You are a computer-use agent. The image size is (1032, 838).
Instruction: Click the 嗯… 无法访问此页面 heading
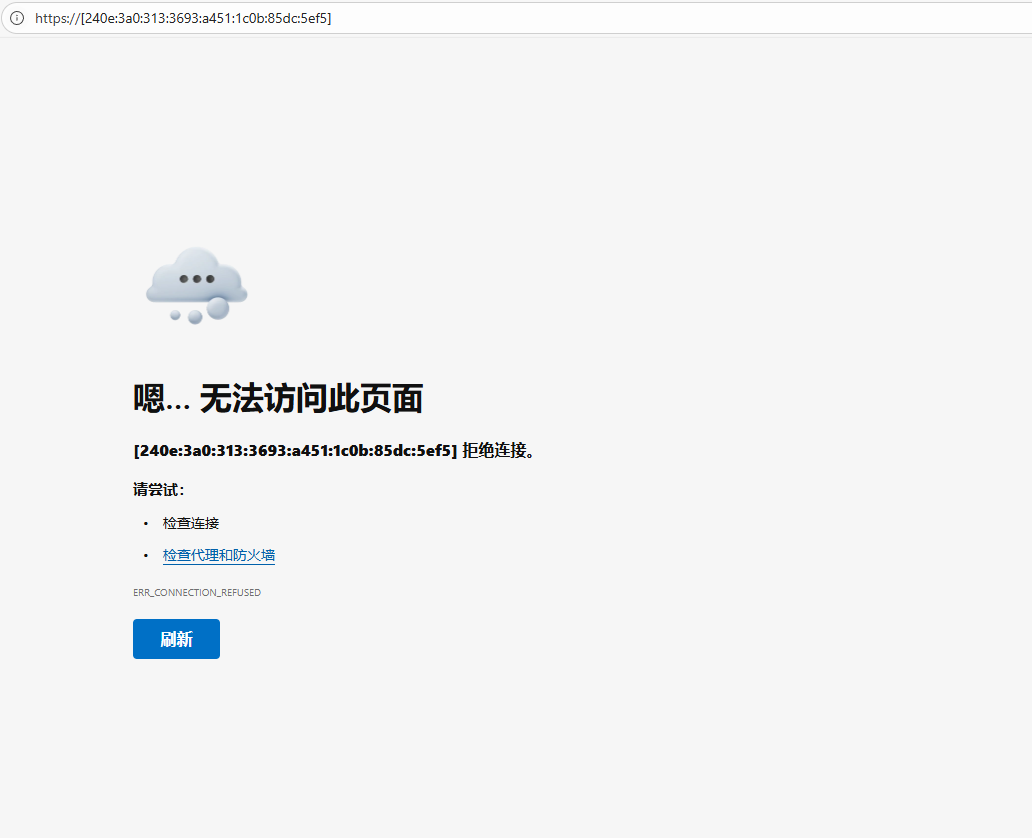point(277,397)
